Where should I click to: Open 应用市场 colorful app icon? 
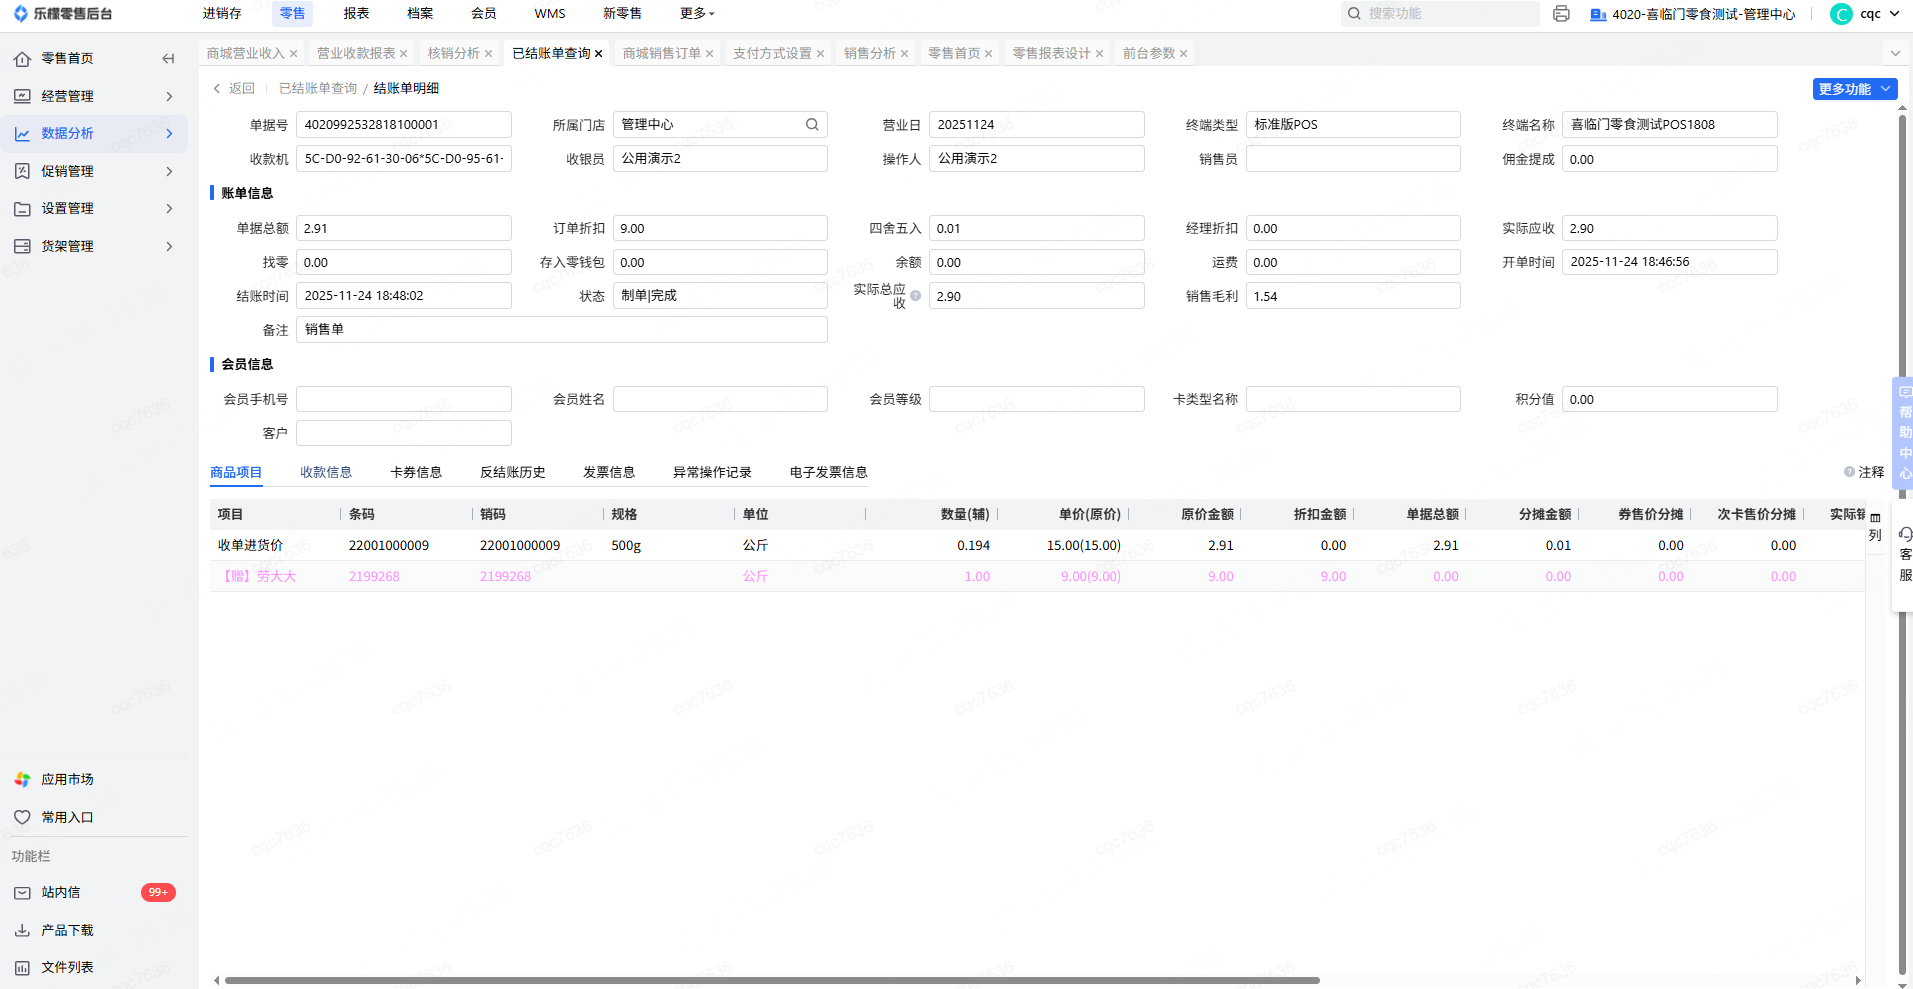click(x=22, y=779)
